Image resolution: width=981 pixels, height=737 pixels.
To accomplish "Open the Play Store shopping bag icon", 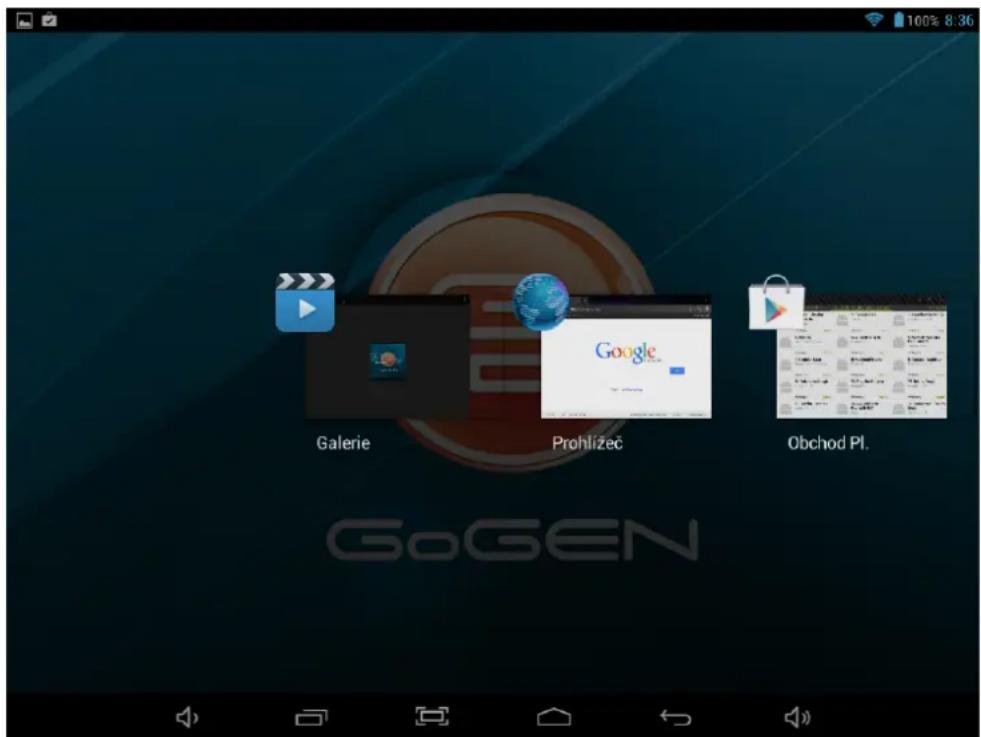I will point(776,302).
